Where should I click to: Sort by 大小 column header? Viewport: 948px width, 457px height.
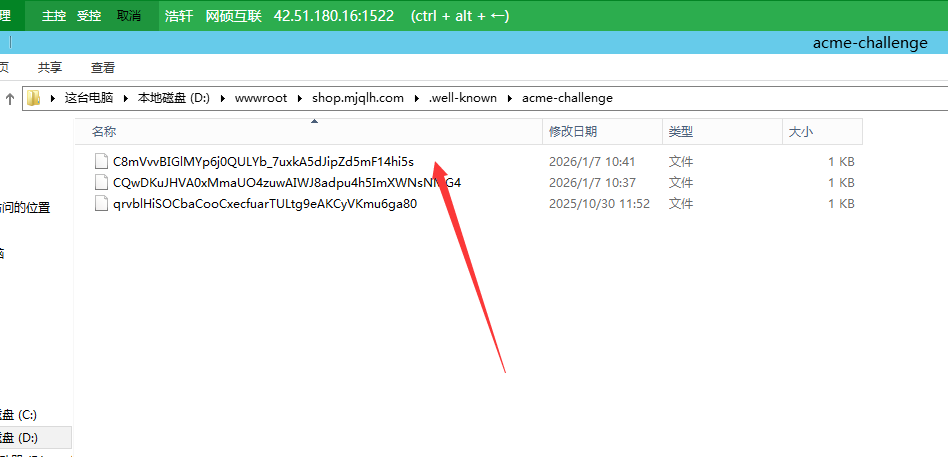822,131
